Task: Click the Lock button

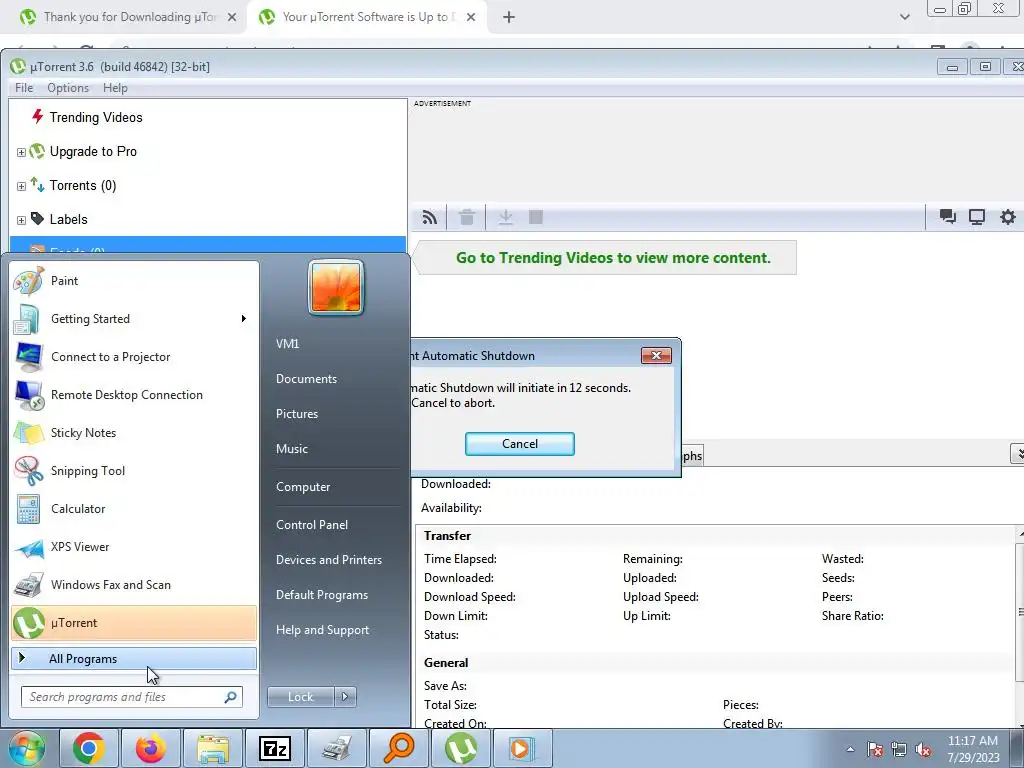Action: point(300,697)
